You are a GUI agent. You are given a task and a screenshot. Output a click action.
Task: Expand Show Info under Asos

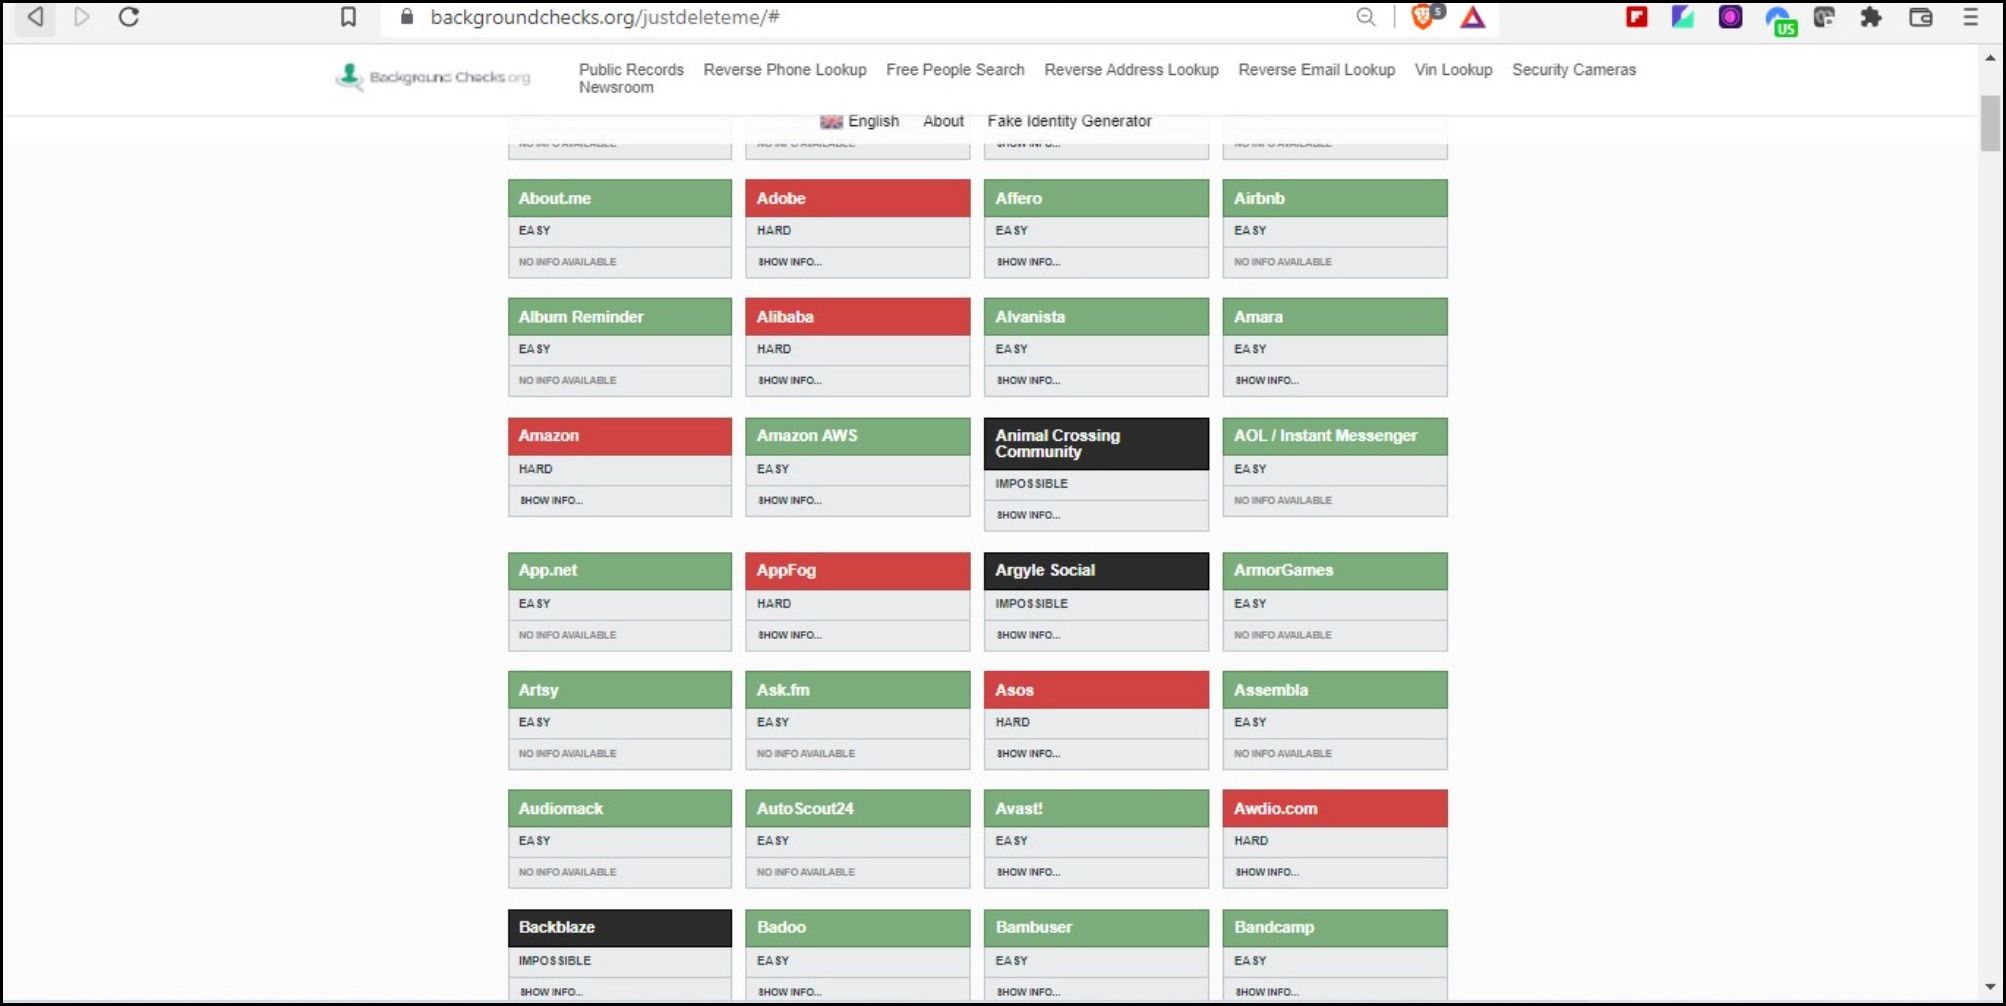(1028, 754)
